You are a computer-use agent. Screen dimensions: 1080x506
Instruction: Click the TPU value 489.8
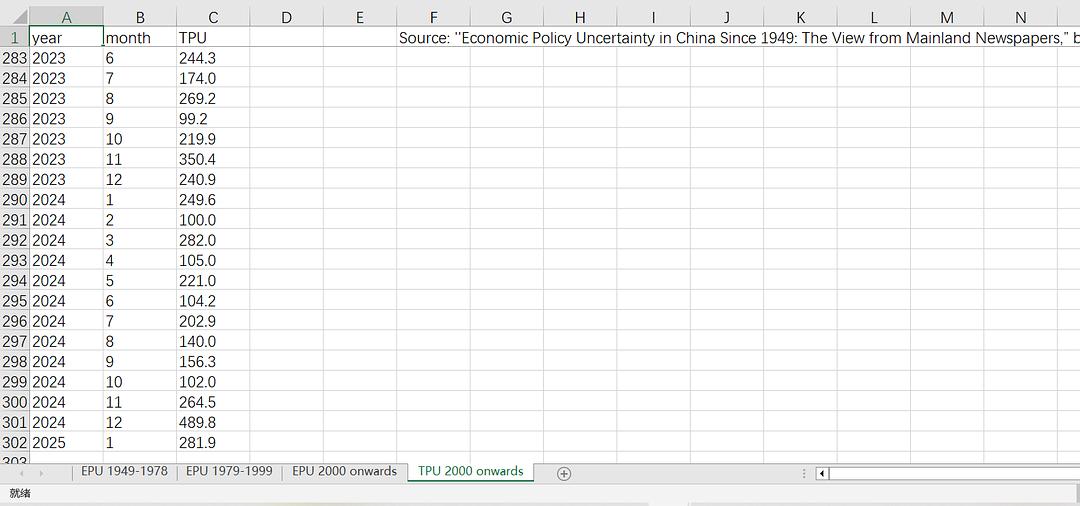pos(213,422)
